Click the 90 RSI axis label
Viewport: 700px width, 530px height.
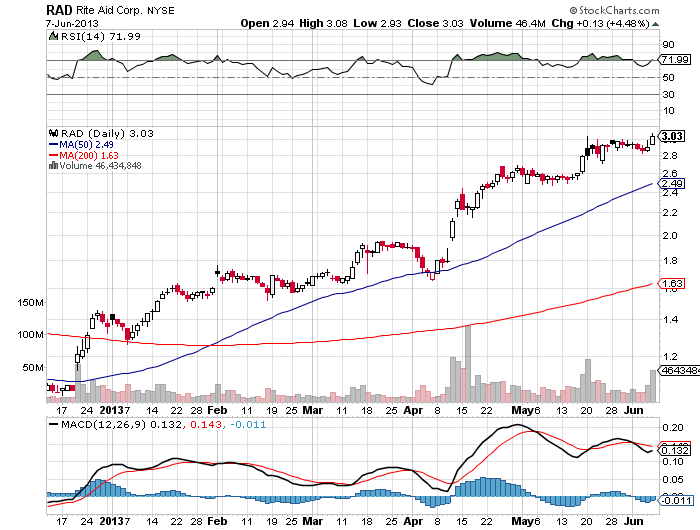[x=669, y=45]
